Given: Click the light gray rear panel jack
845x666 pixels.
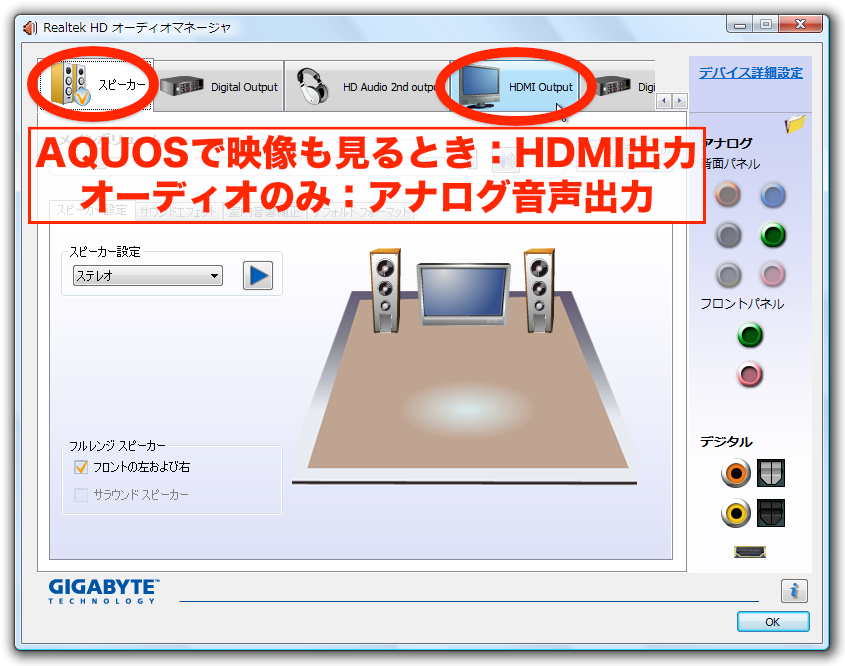Looking at the screenshot, I should coord(729,275).
